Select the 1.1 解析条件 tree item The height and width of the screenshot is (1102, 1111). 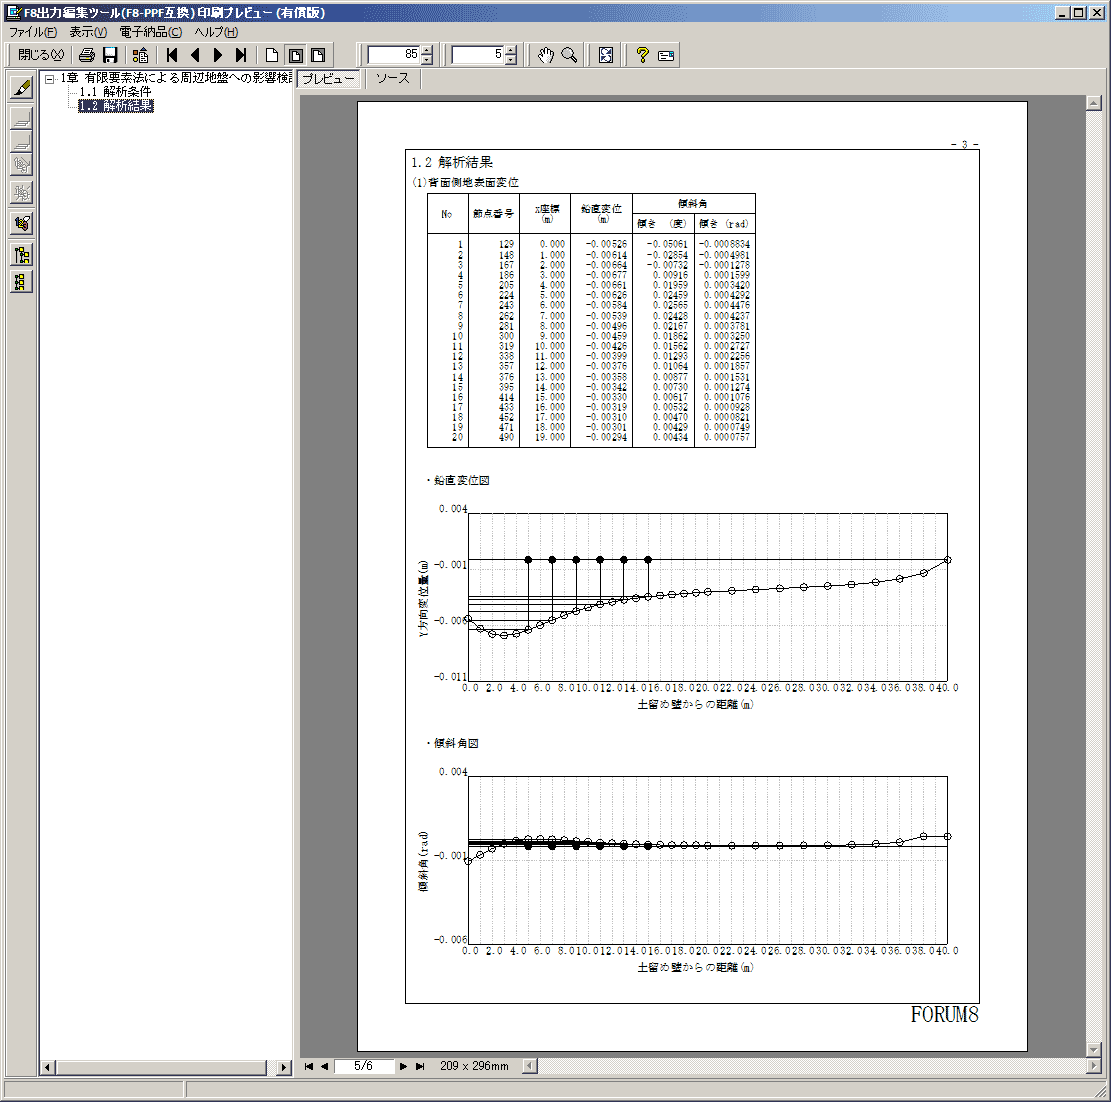[115, 92]
